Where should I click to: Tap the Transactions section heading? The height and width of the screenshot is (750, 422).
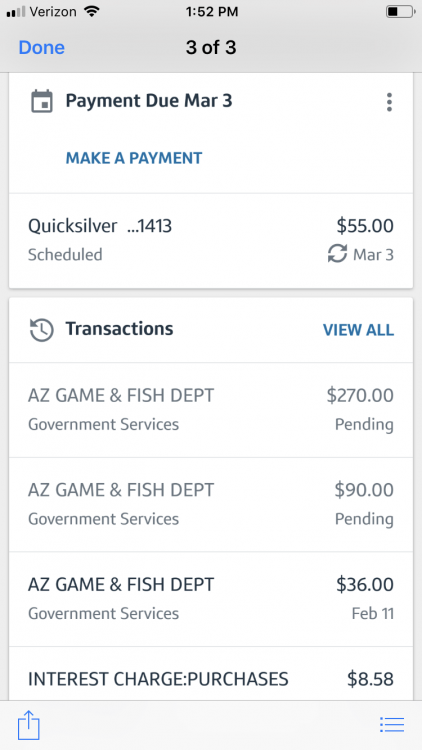click(119, 329)
